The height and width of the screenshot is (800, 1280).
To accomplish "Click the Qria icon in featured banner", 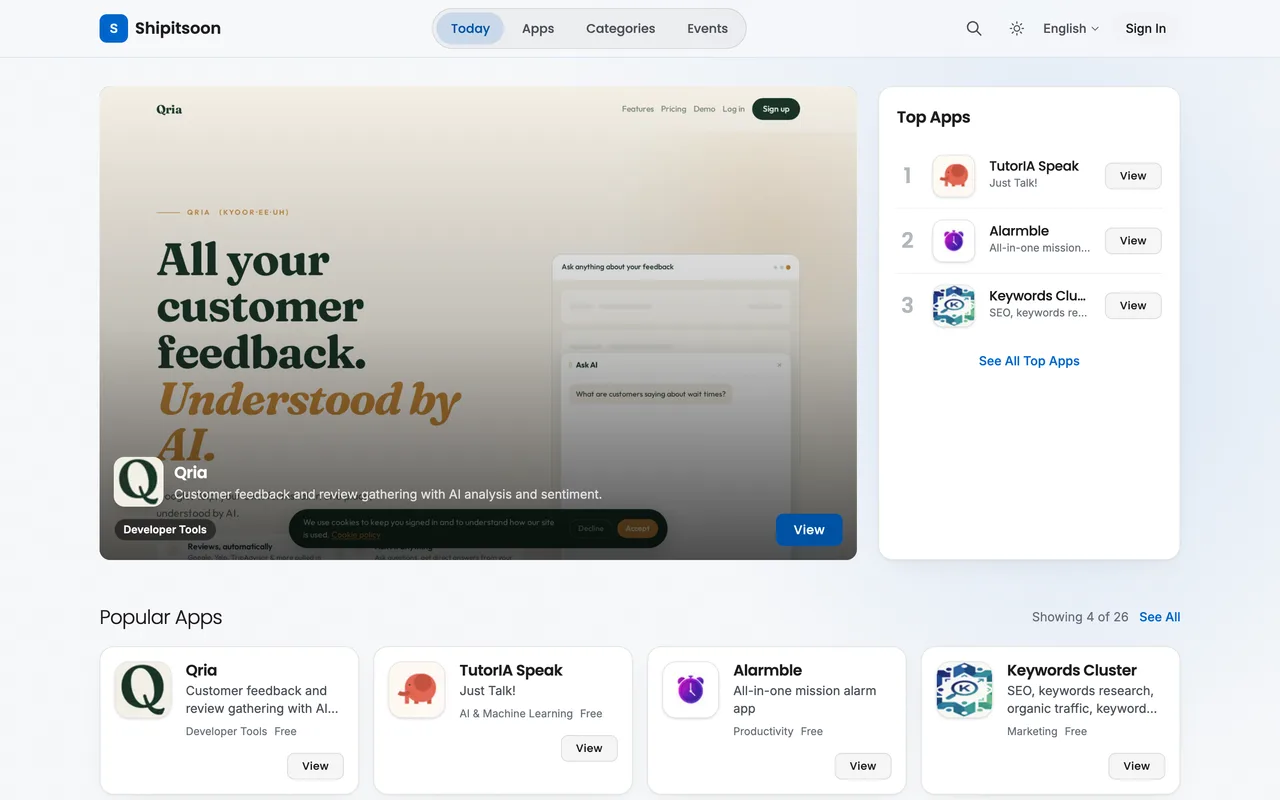I will 139,482.
